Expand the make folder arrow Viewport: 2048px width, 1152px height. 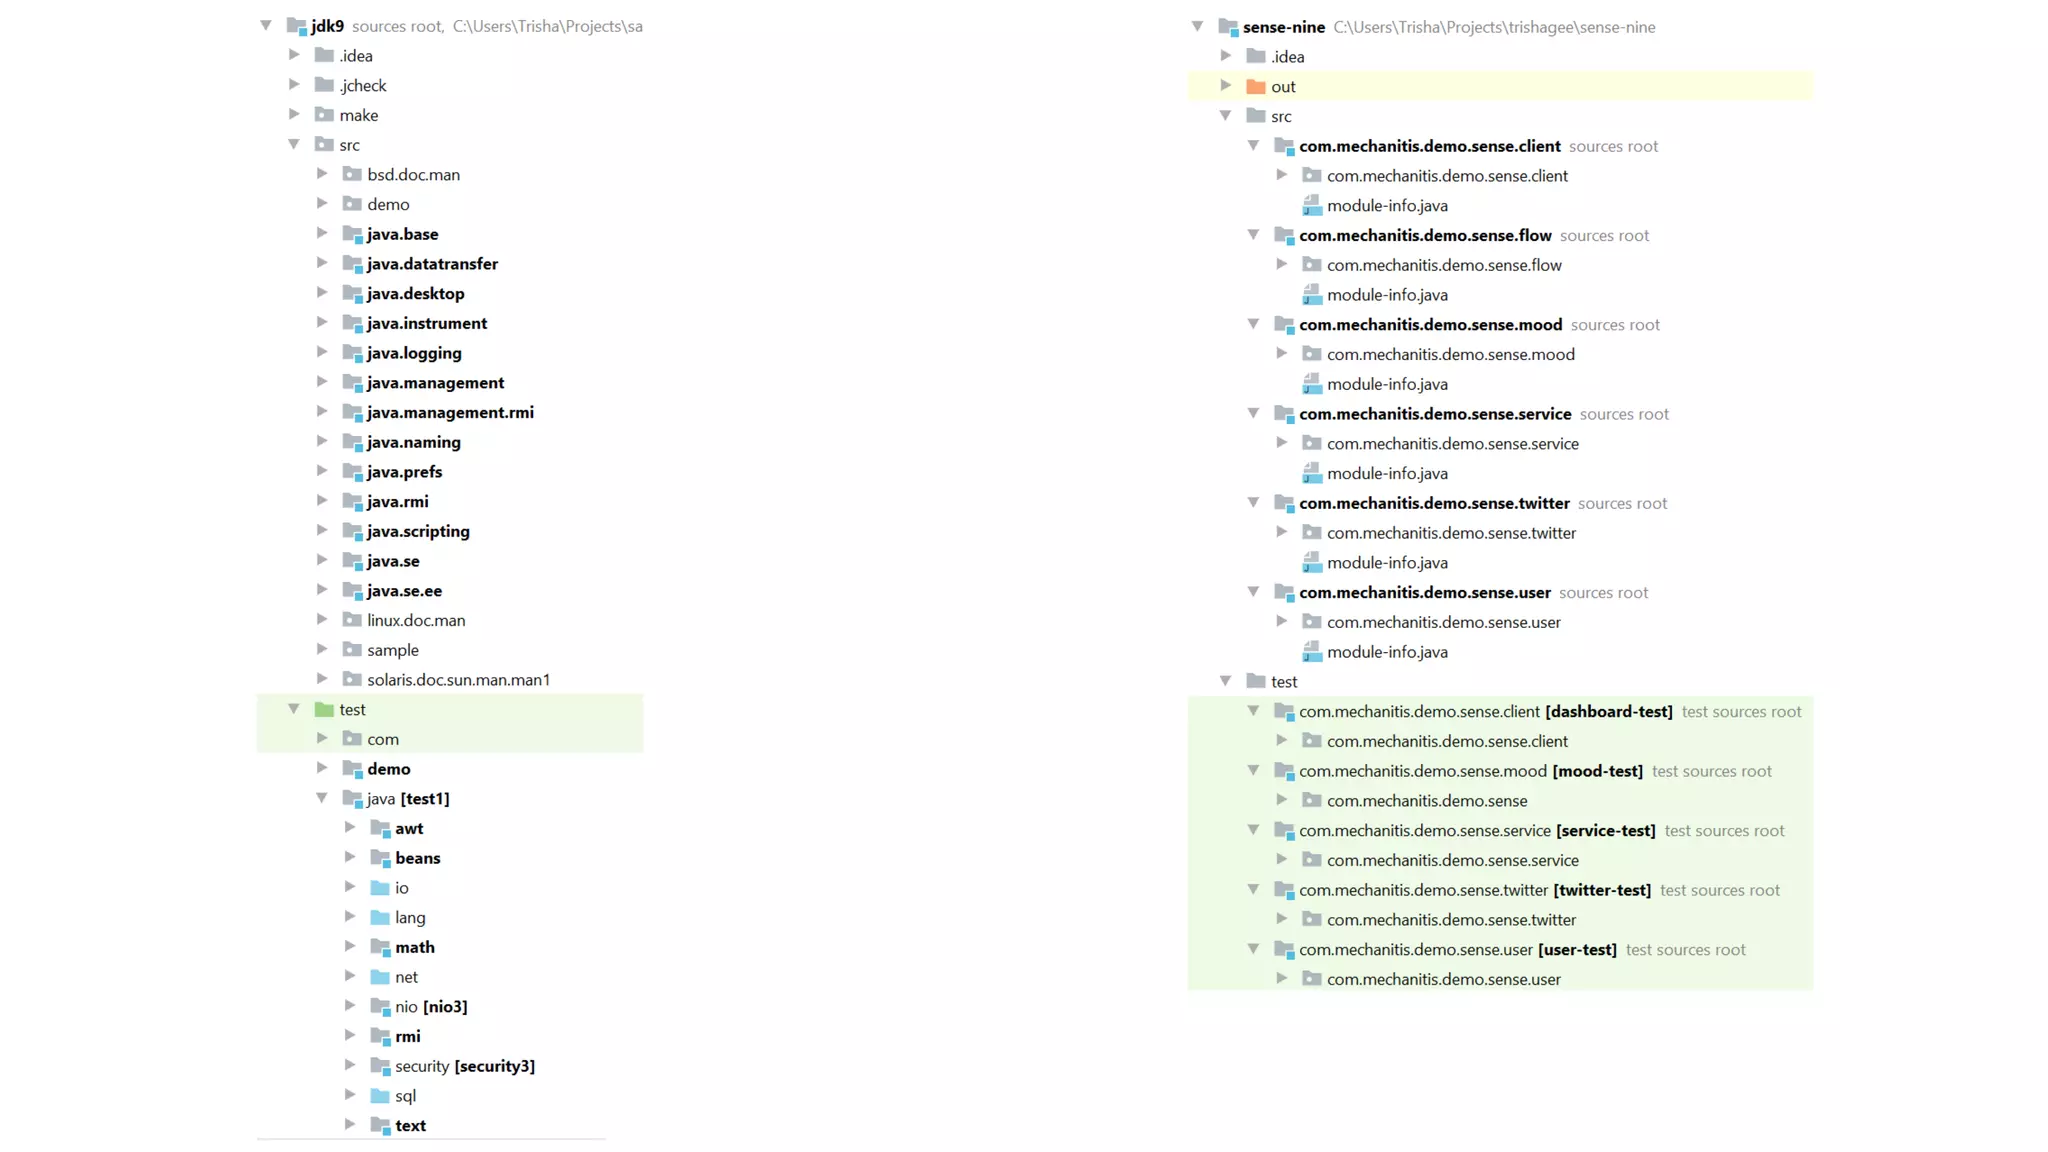tap(294, 115)
